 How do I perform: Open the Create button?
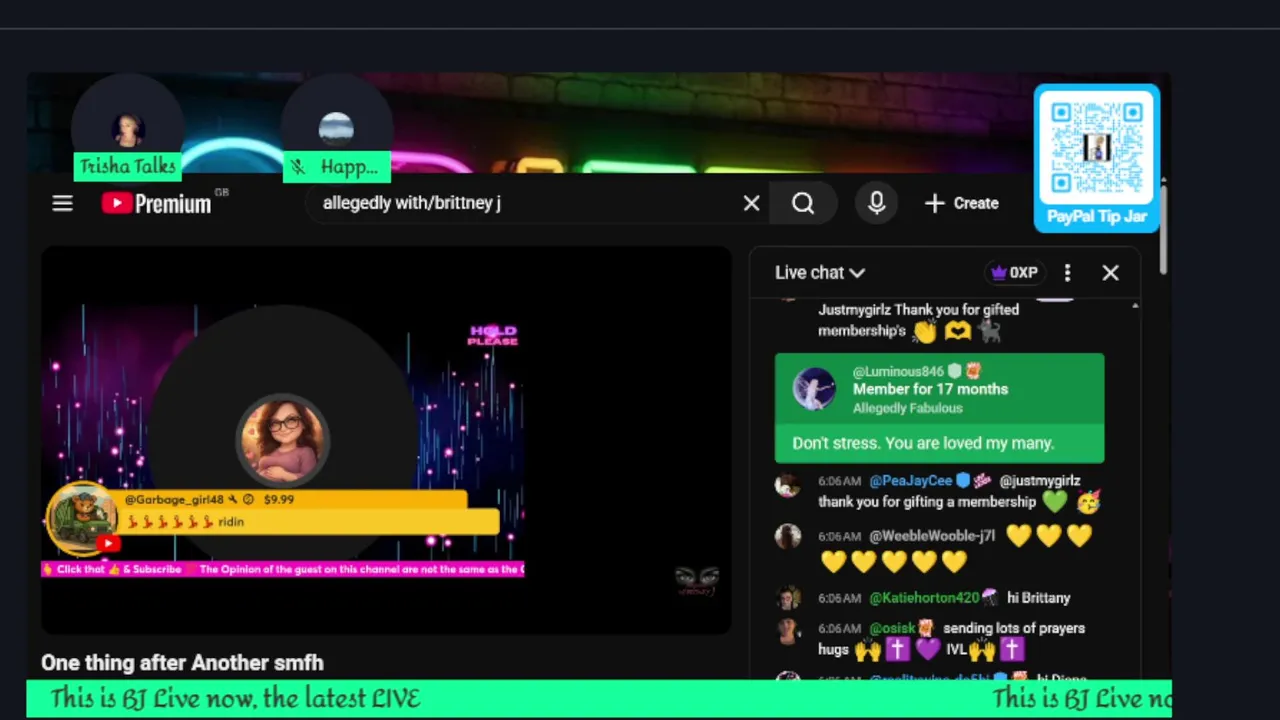pyautogui.click(x=962, y=203)
